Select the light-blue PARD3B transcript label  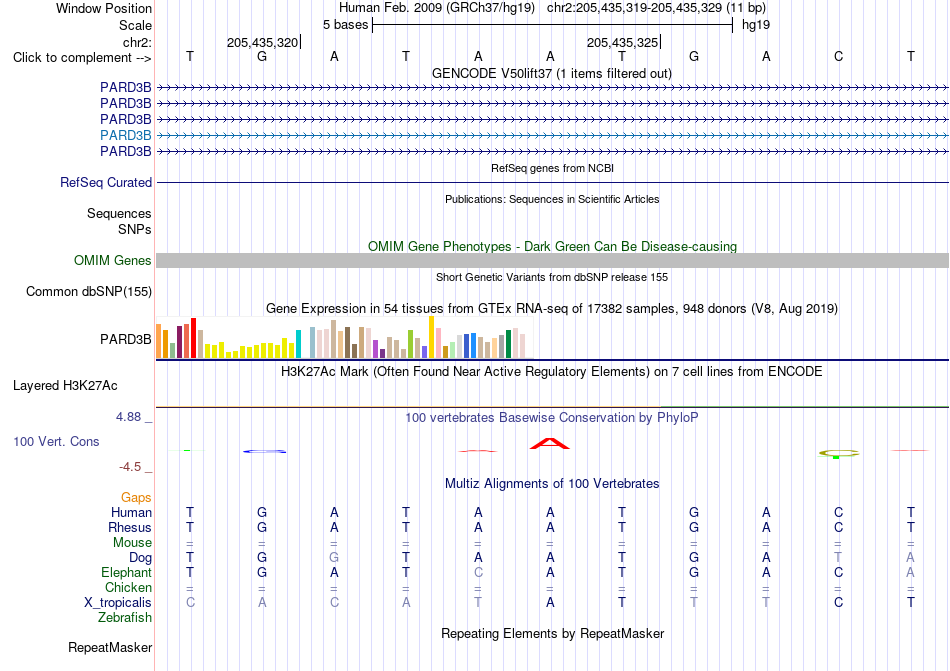point(125,135)
